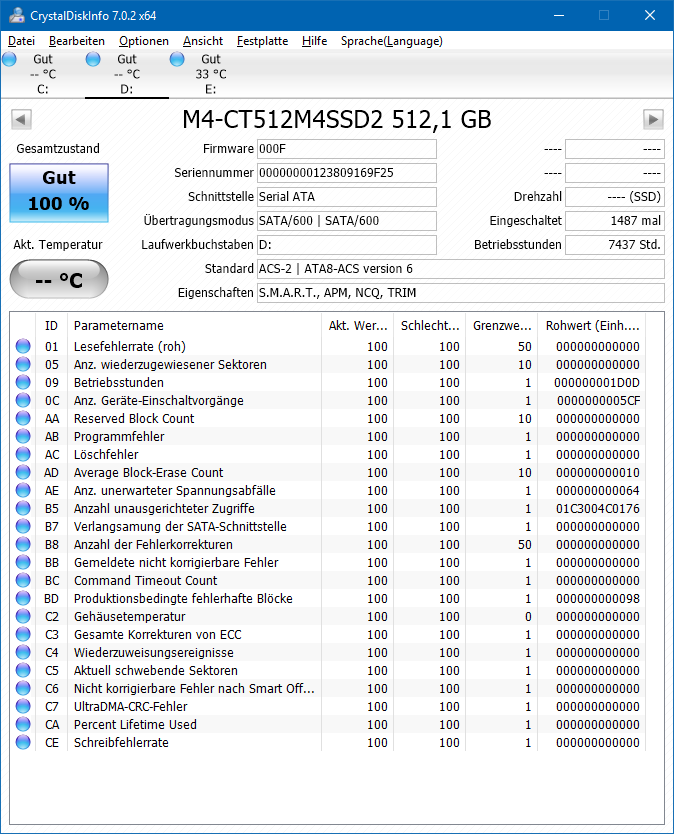The height and width of the screenshot is (834, 674).
Task: Click the Gut 100 % health status button
Action: coord(59,193)
